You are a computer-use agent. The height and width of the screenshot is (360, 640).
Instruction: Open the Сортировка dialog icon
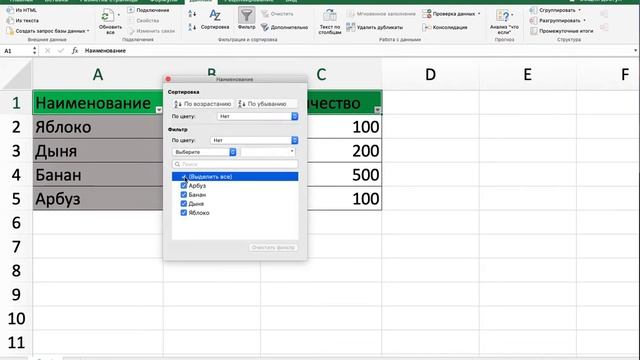tap(215, 16)
